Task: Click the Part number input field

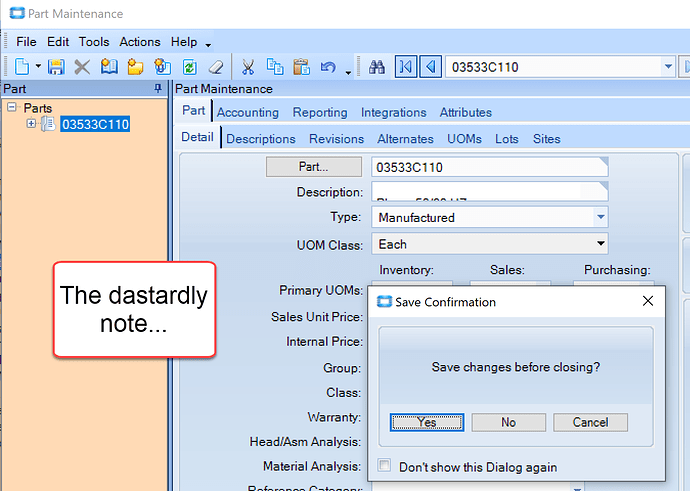Action: 490,167
